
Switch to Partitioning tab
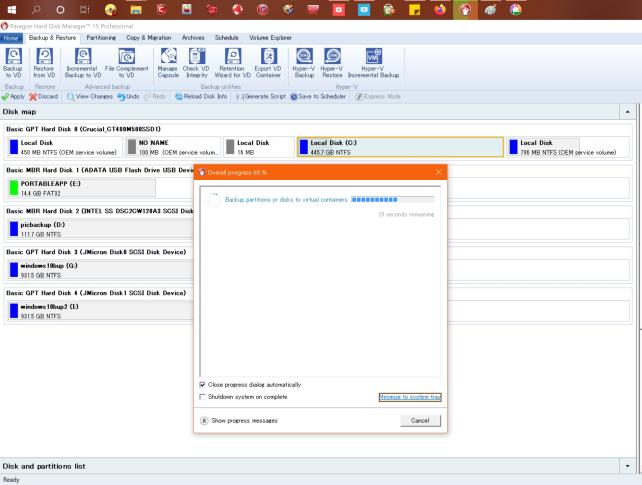point(101,38)
